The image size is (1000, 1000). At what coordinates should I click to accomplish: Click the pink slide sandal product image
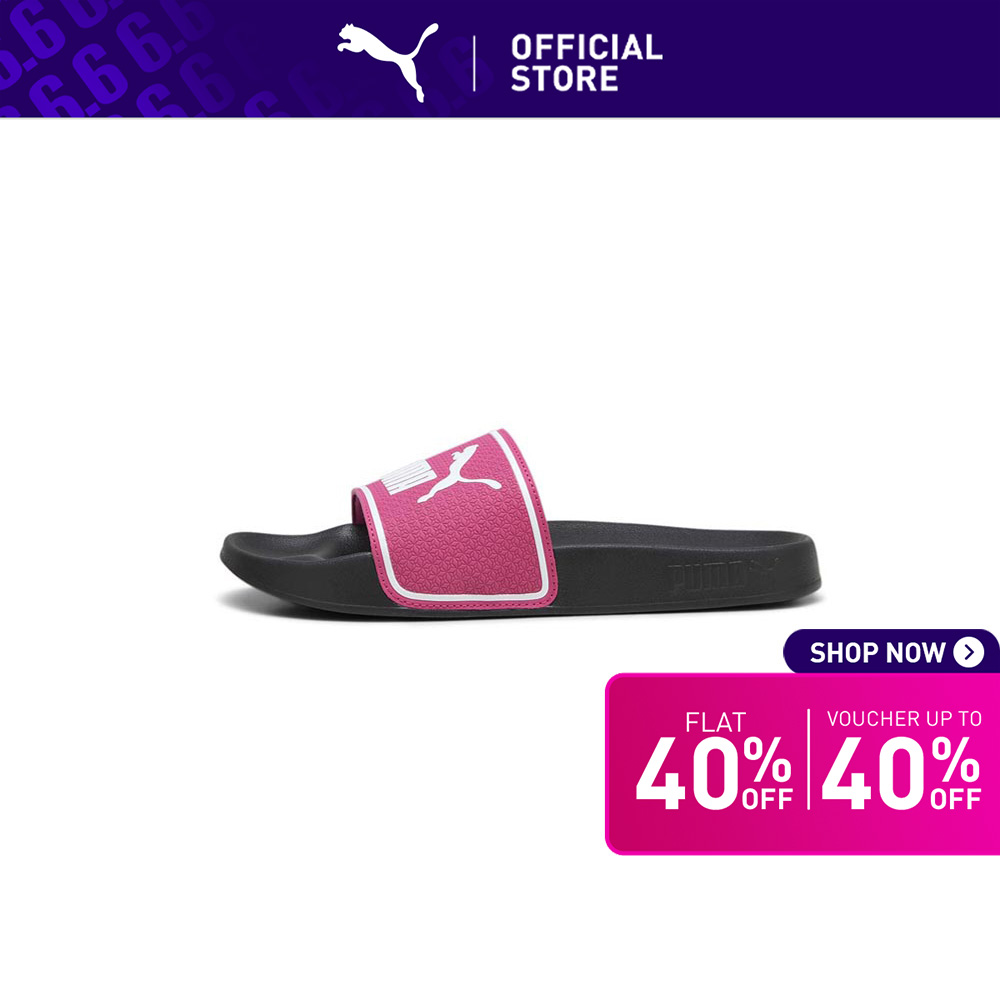coord(520,524)
